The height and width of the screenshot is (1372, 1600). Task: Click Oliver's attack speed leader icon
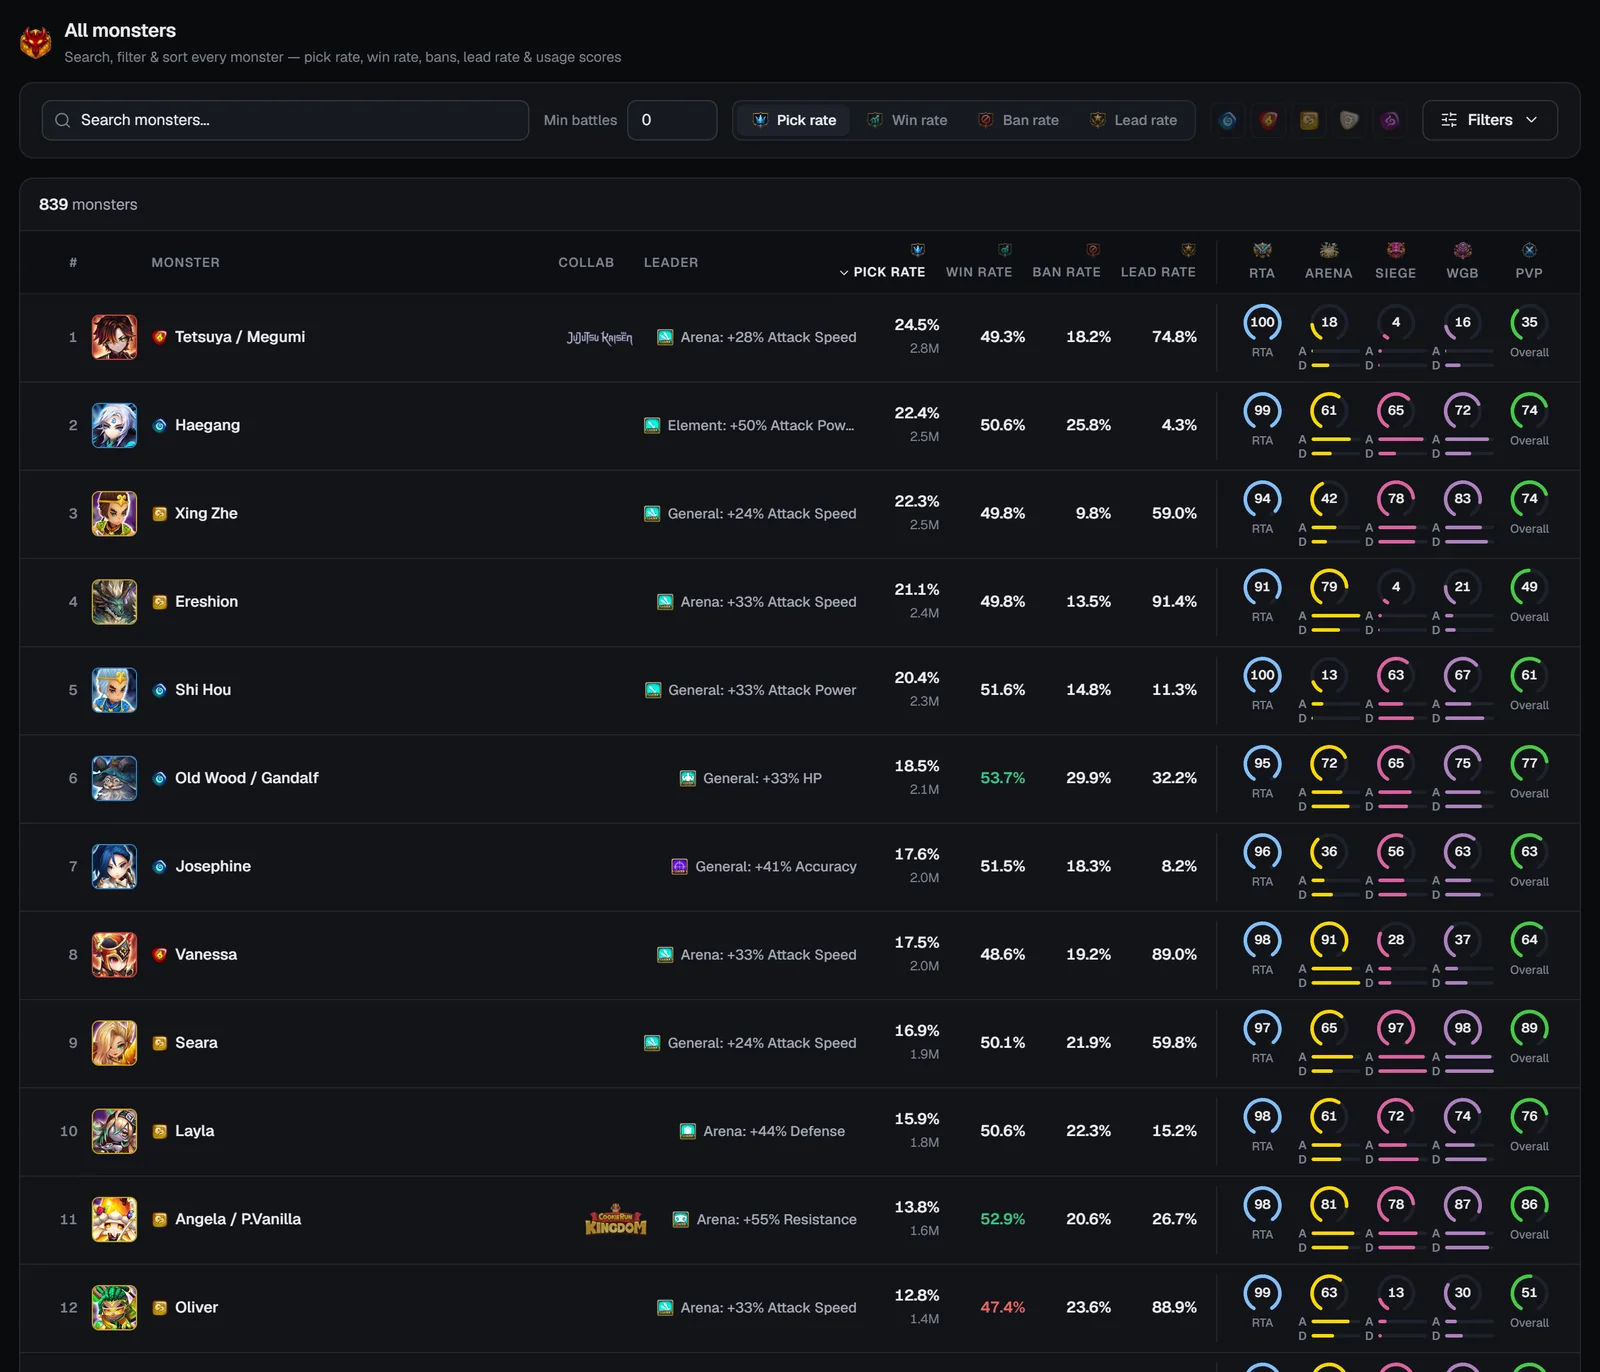[x=665, y=1307]
